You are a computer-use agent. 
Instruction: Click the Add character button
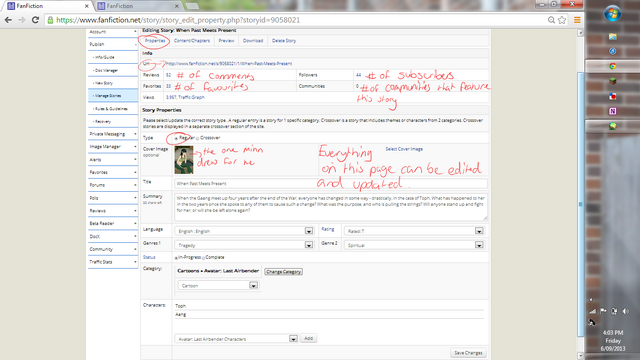[x=309, y=338]
